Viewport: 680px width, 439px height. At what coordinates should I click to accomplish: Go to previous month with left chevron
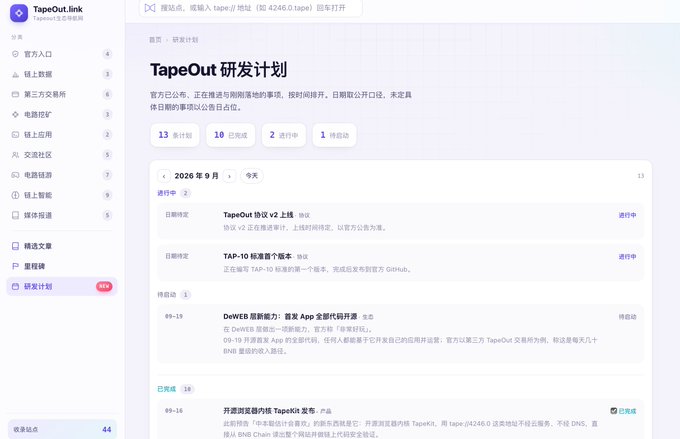click(163, 176)
